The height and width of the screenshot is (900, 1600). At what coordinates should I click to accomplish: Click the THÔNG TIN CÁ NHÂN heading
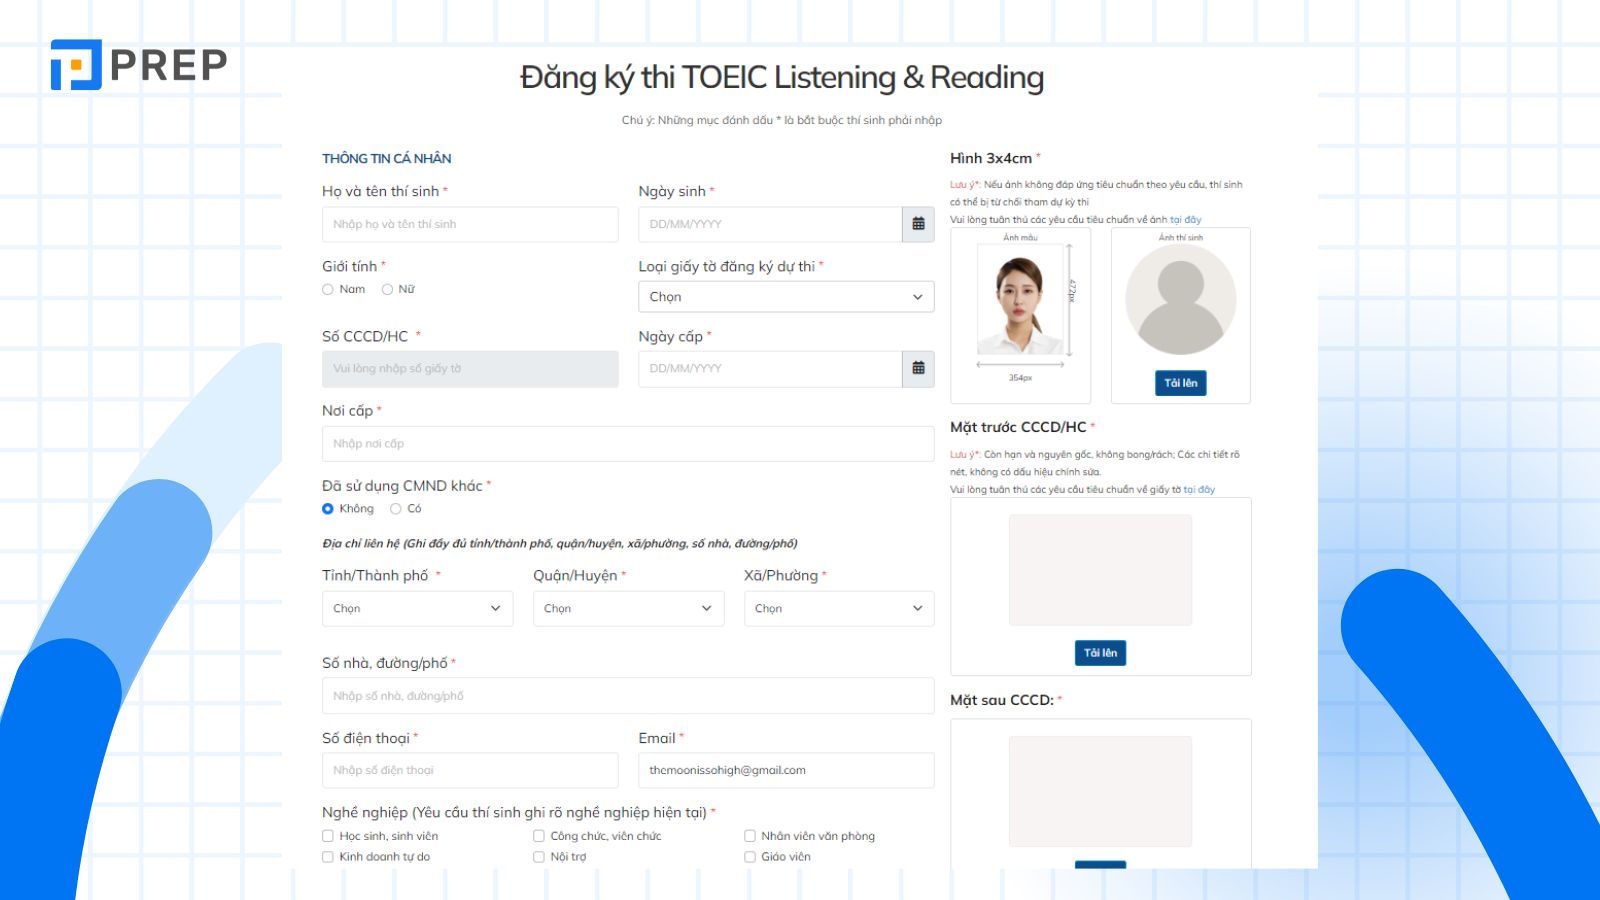point(386,158)
